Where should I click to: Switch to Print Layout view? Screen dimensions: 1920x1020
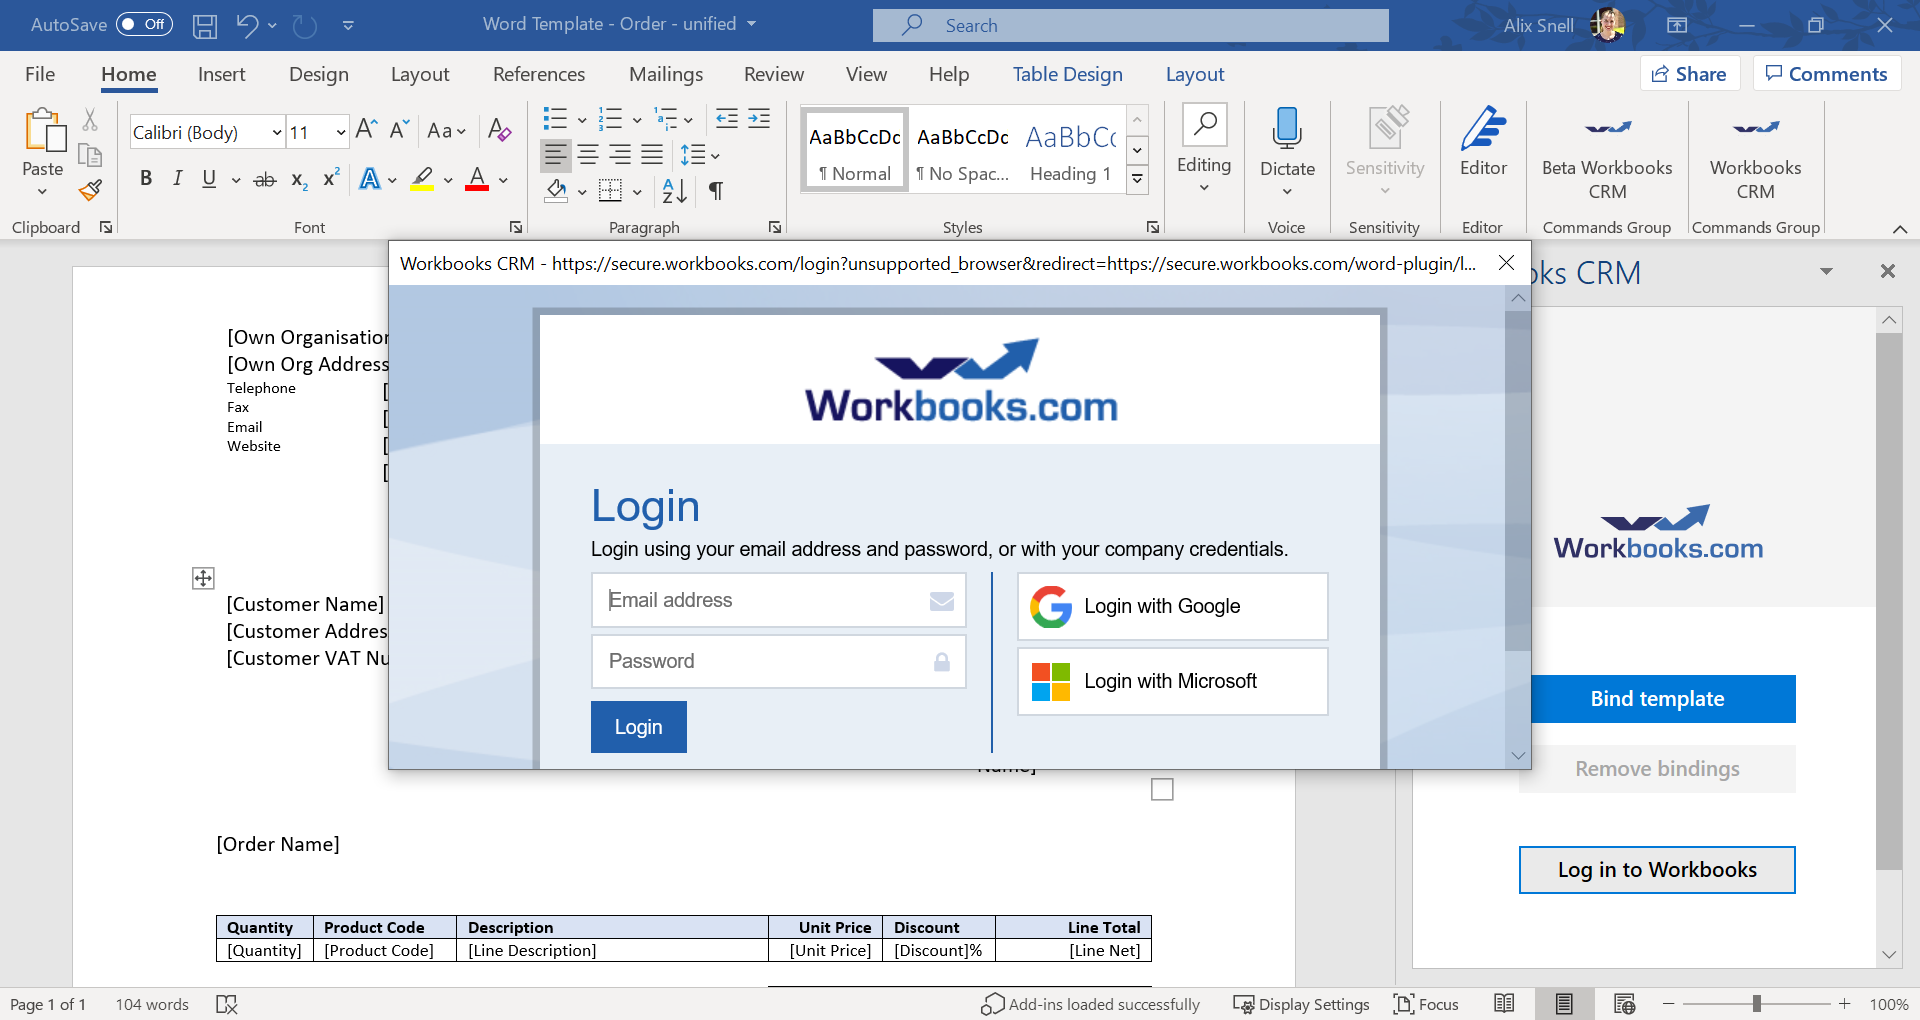pyautogui.click(x=1564, y=1004)
